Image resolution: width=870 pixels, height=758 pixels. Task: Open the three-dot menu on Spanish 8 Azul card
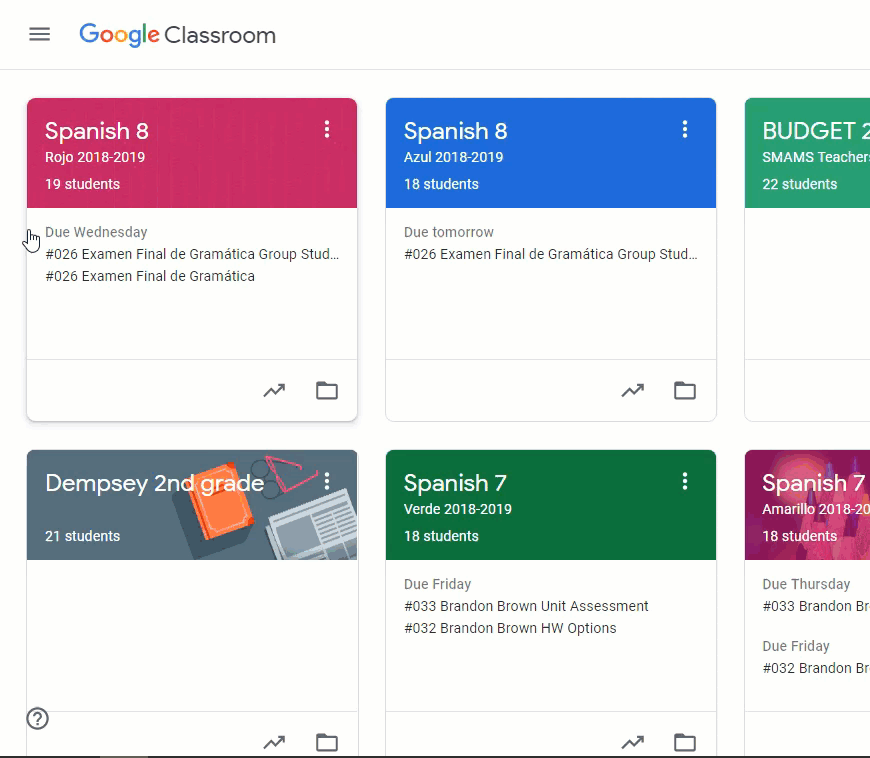coord(685,129)
